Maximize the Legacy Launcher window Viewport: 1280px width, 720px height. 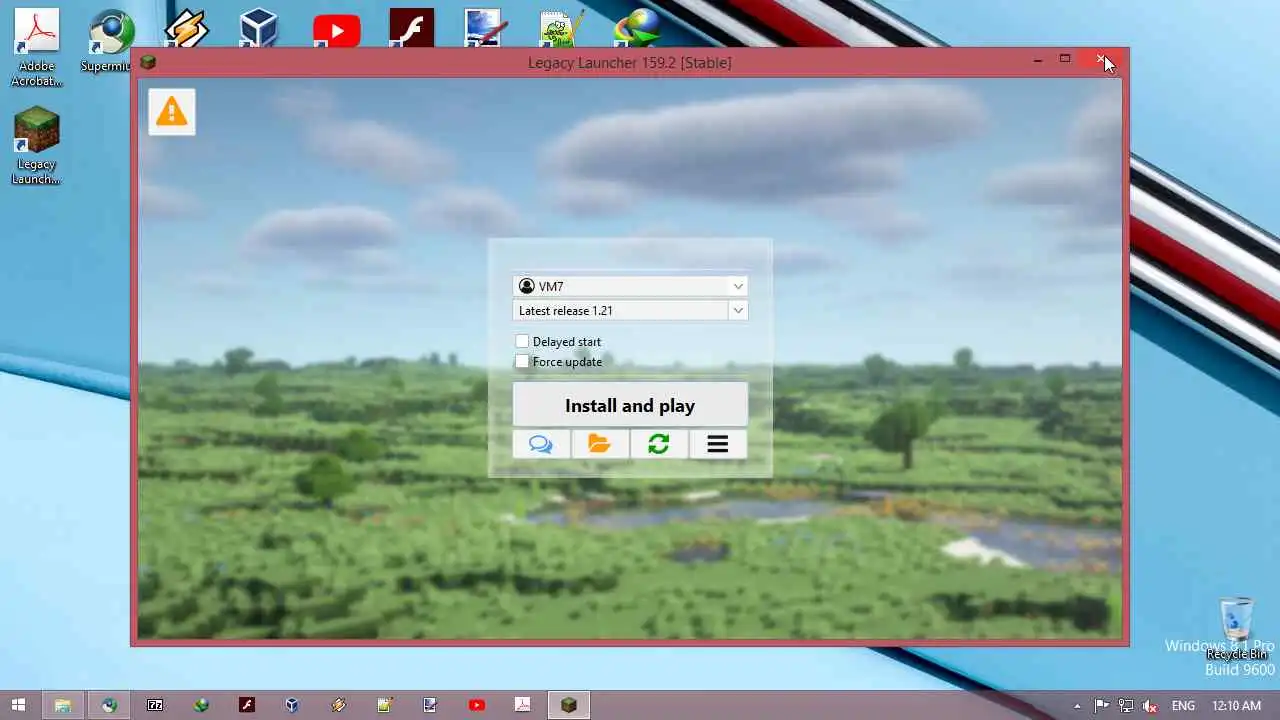1065,60
